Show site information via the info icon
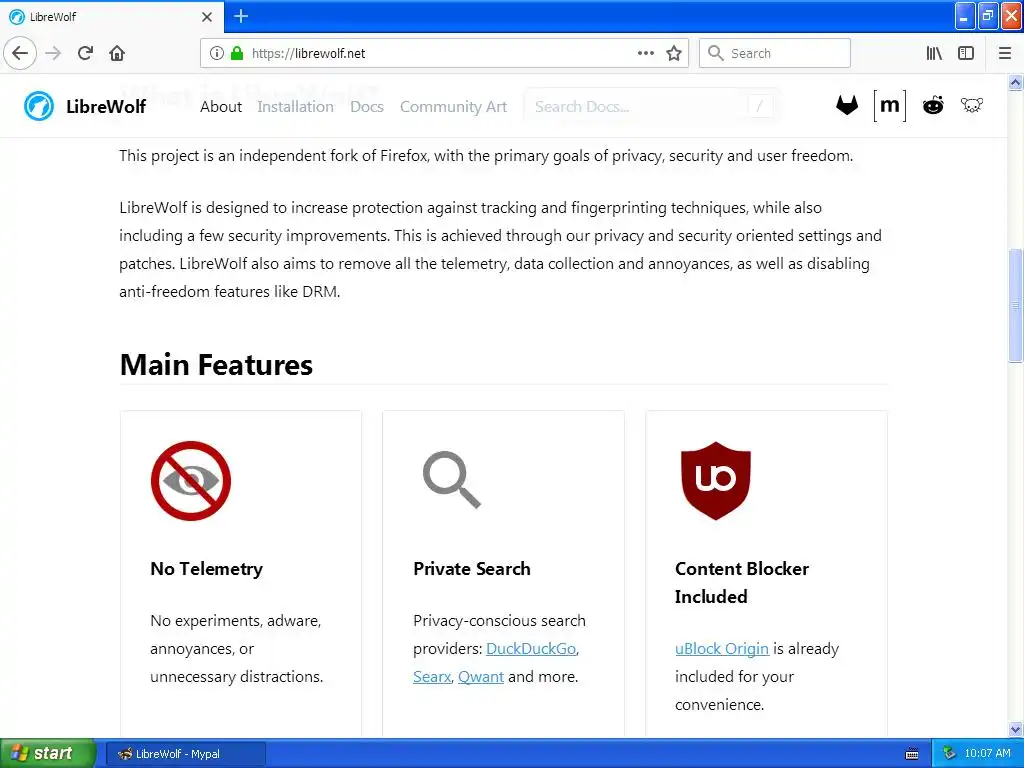 217,53
